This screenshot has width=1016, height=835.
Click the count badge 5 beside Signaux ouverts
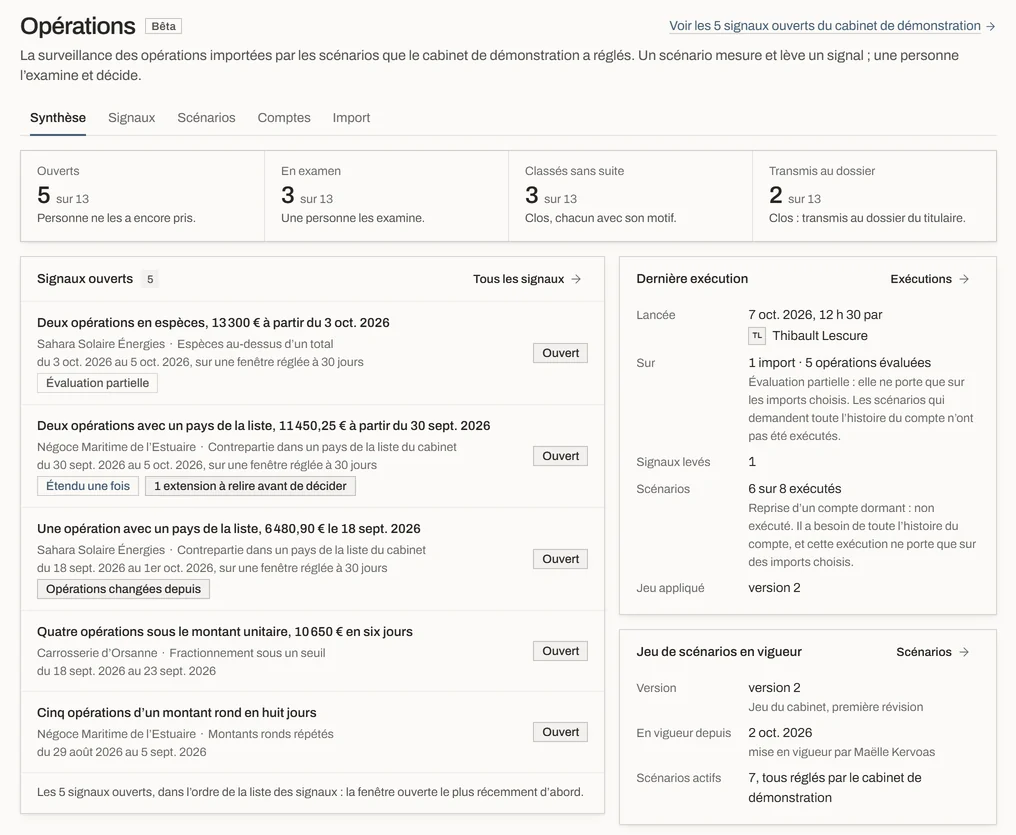[x=150, y=279]
